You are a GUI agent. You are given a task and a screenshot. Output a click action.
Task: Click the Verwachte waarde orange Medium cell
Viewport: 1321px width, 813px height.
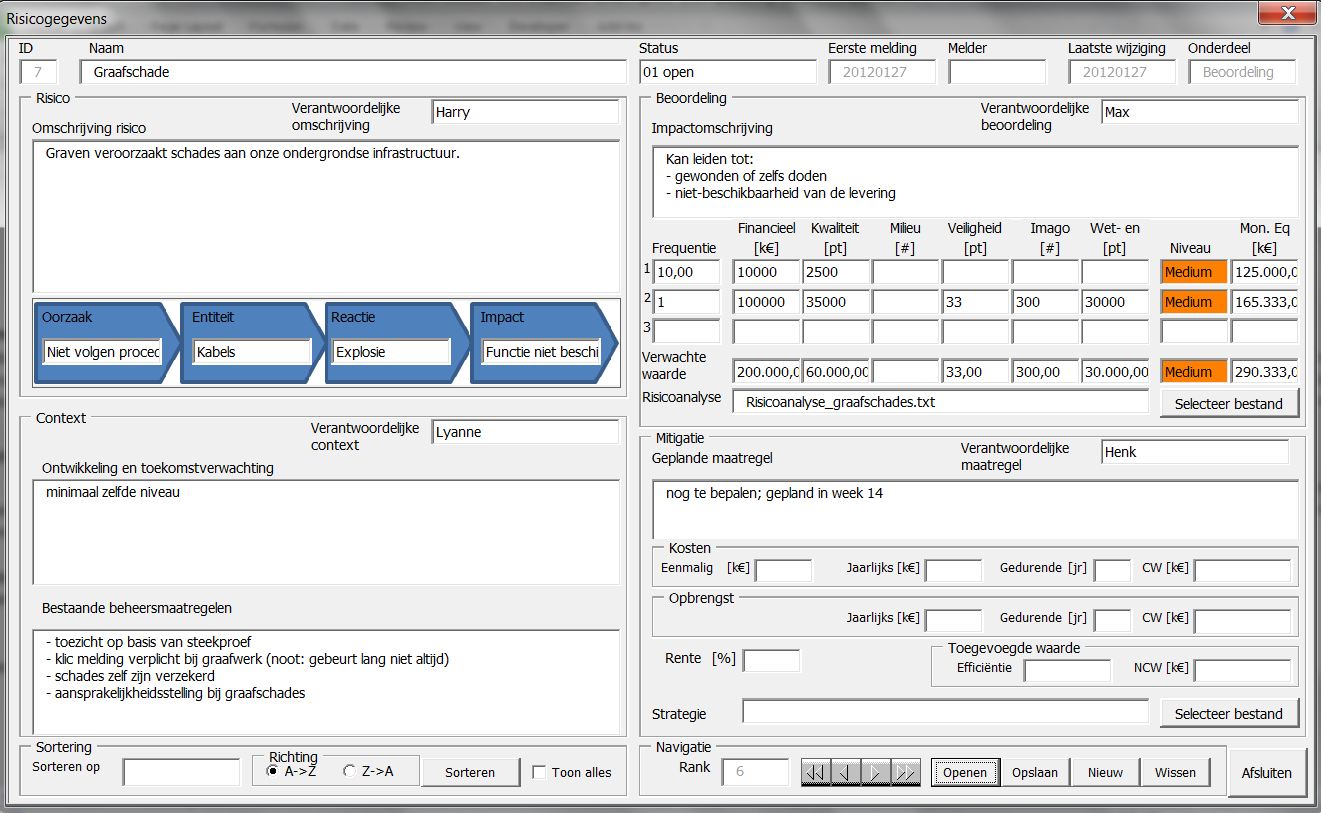1194,372
